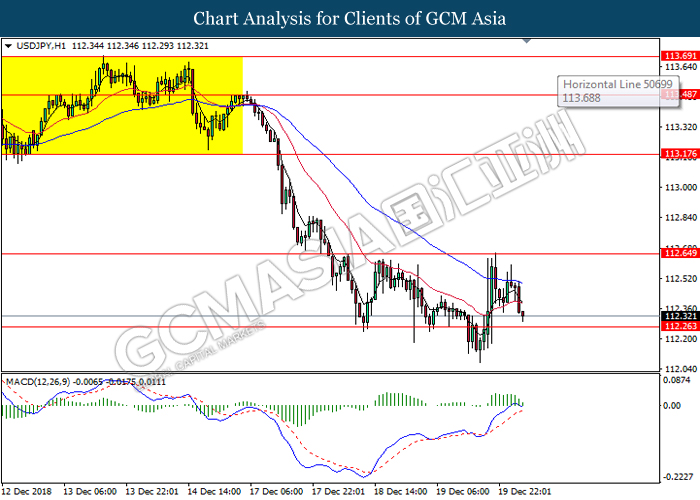Image resolution: width=700 pixels, height=500 pixels.
Task: Click the 13 Dec 22:01 time label
Action: (x=152, y=492)
